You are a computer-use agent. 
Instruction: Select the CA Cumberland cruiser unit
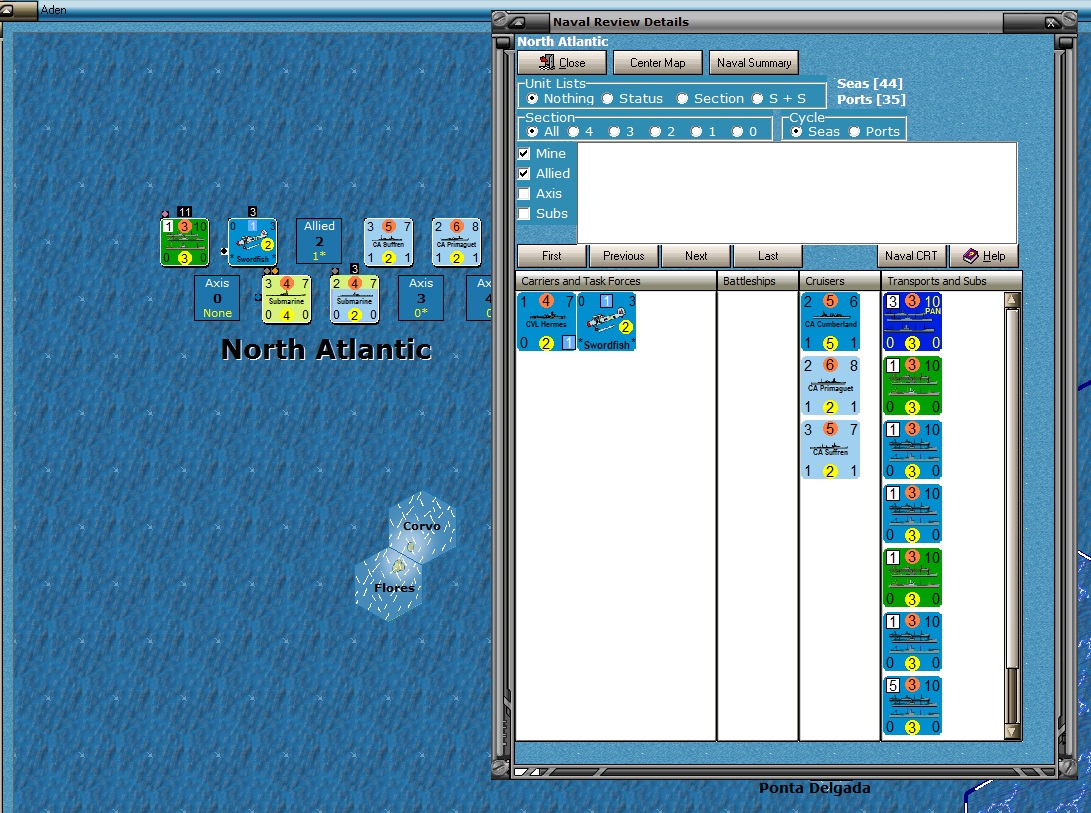(830, 322)
